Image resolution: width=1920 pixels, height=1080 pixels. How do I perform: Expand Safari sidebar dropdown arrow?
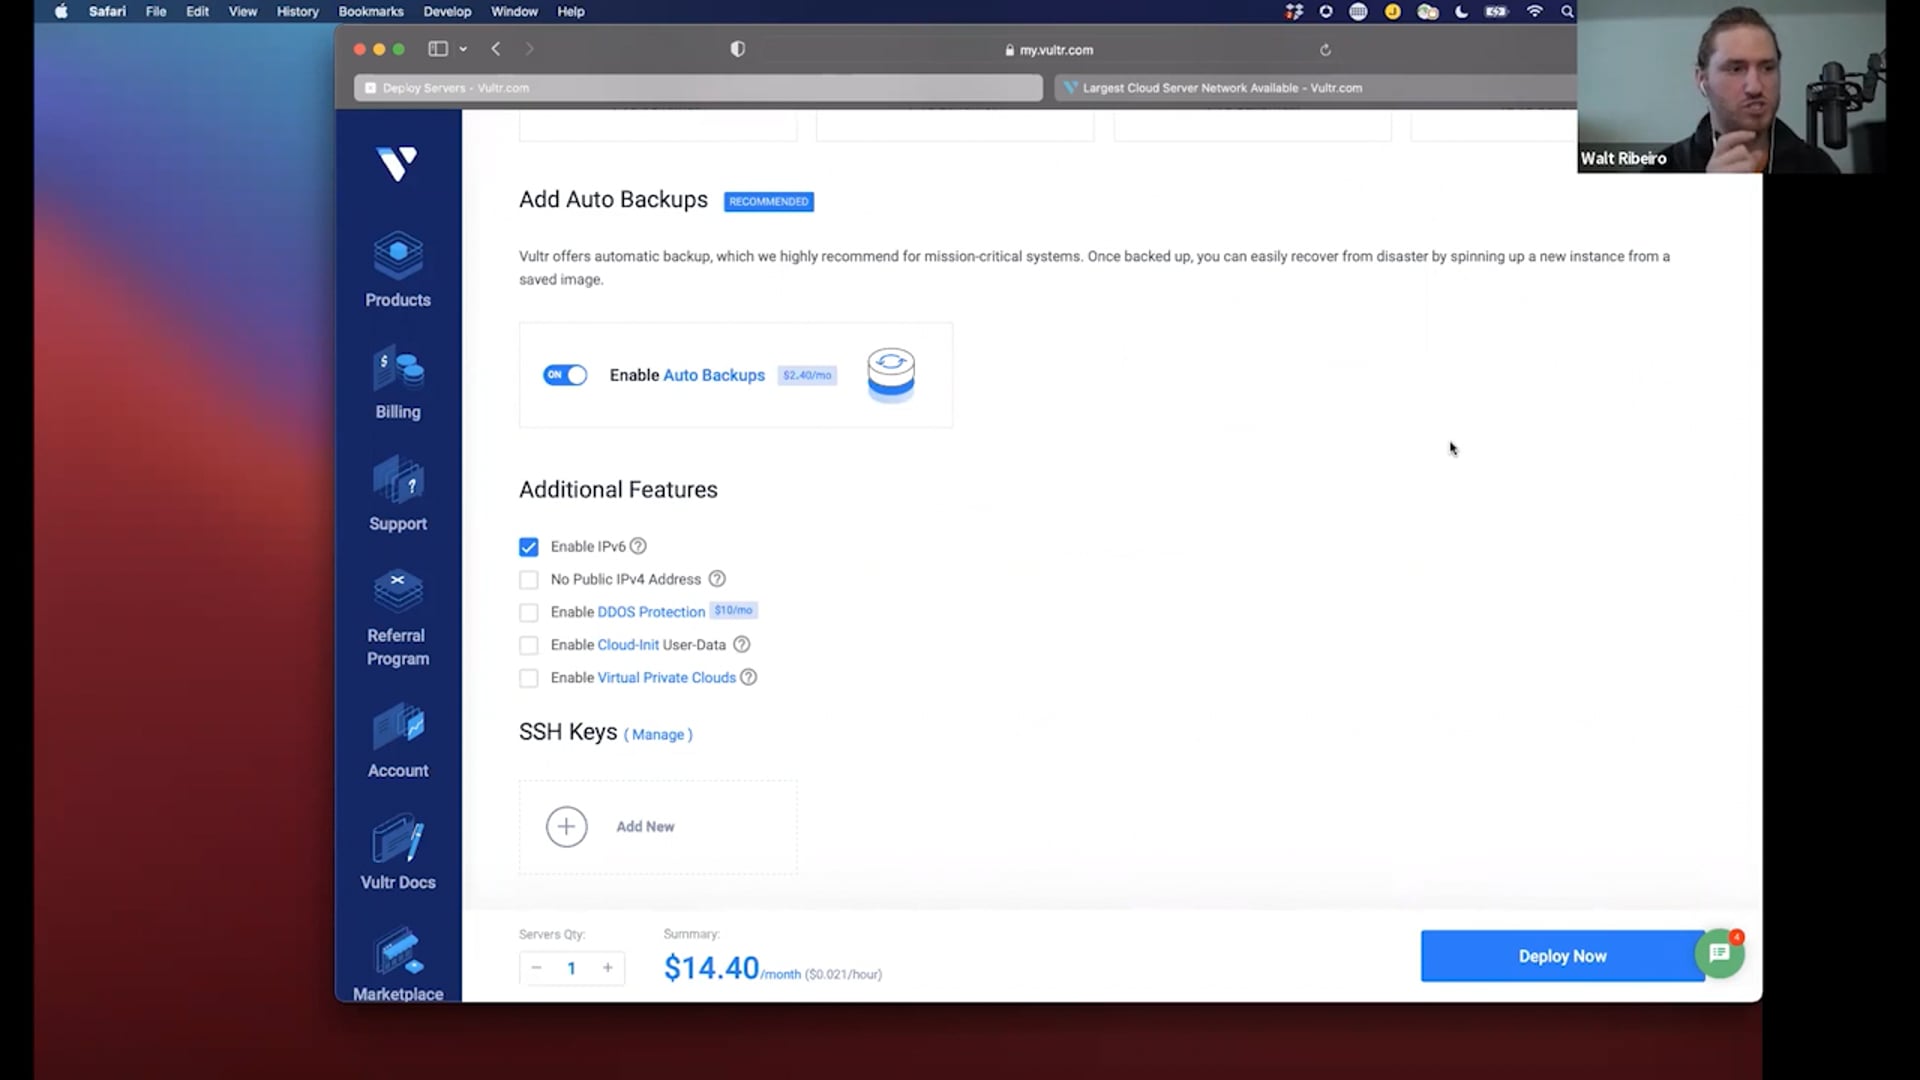tap(463, 49)
